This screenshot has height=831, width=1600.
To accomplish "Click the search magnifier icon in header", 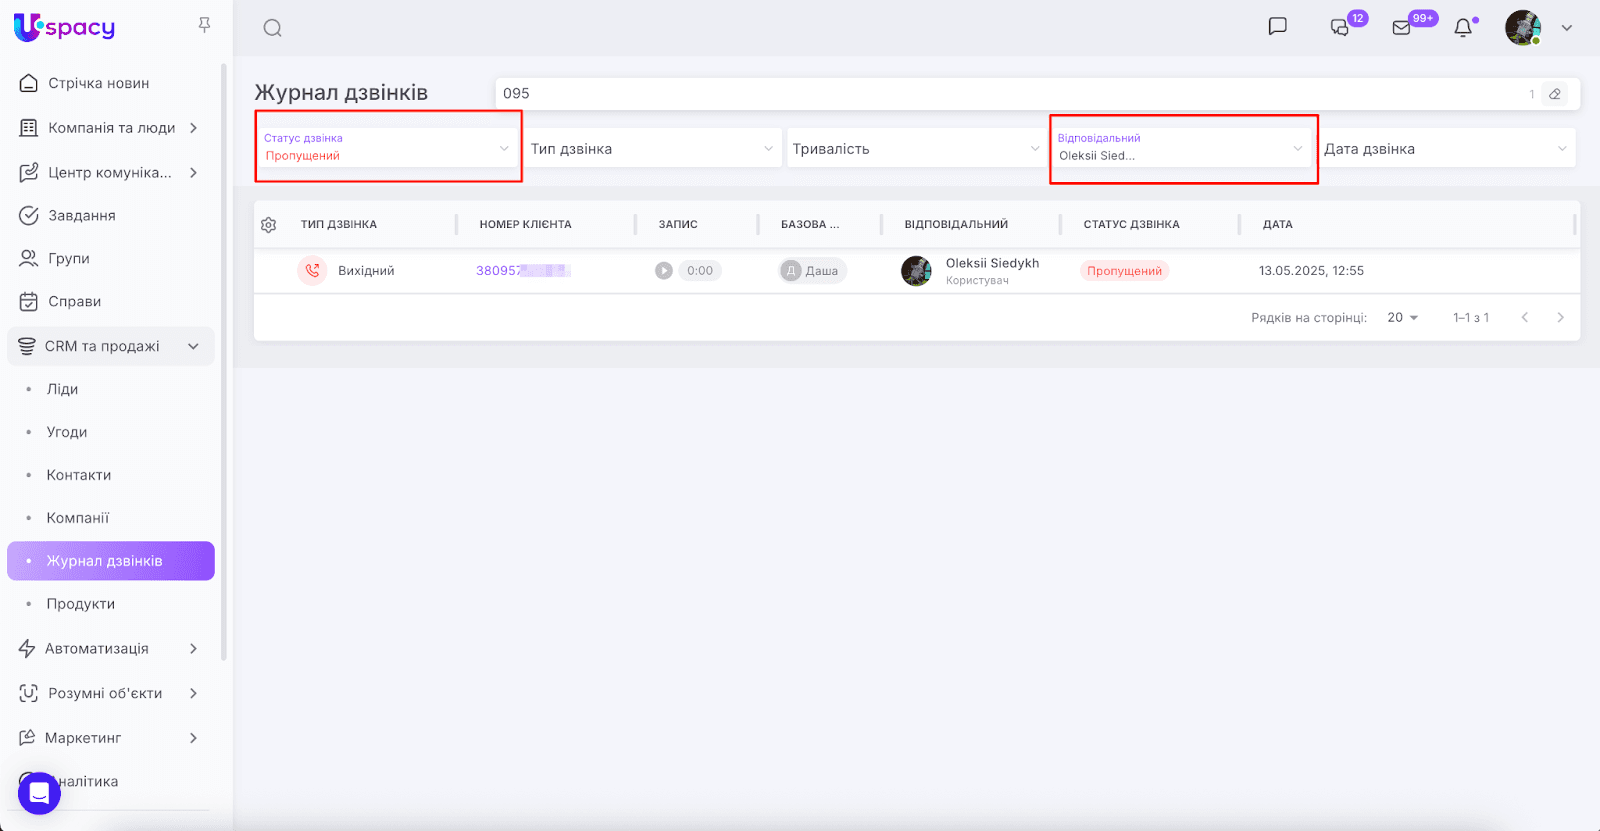I will (272, 28).
